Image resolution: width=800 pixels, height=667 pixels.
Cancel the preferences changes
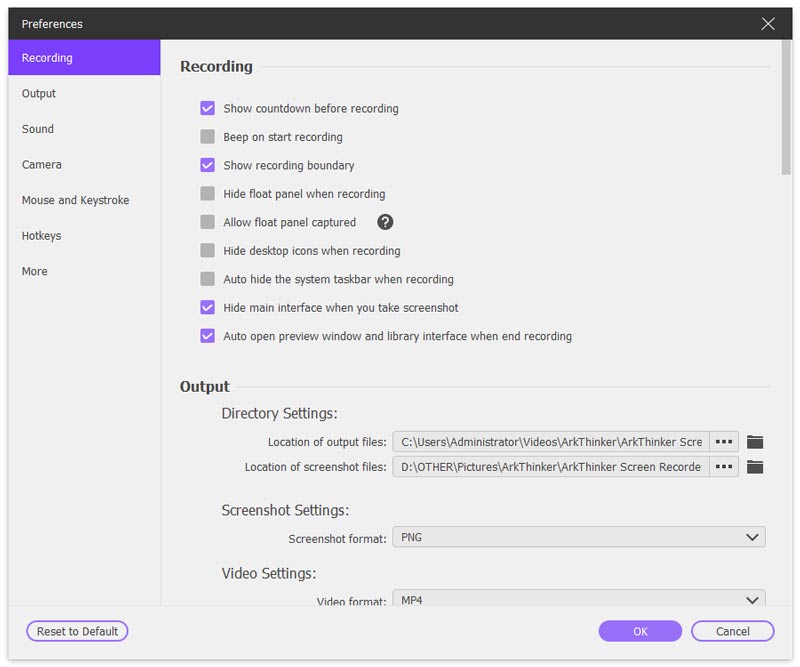733,631
